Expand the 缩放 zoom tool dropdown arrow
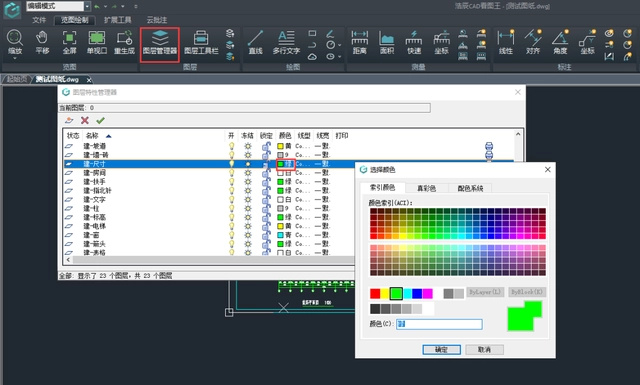 coord(15,59)
